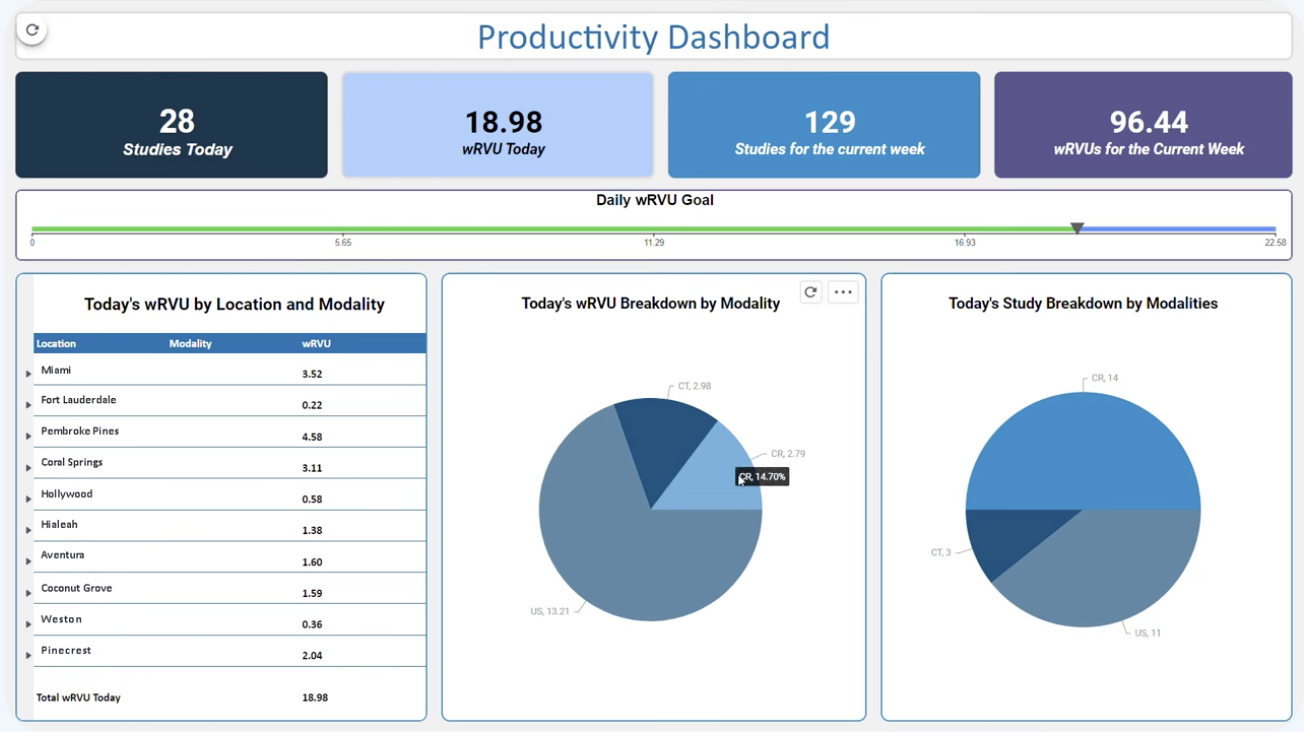This screenshot has width=1304, height=732.
Task: Click the Modality column header
Action: [x=190, y=344]
